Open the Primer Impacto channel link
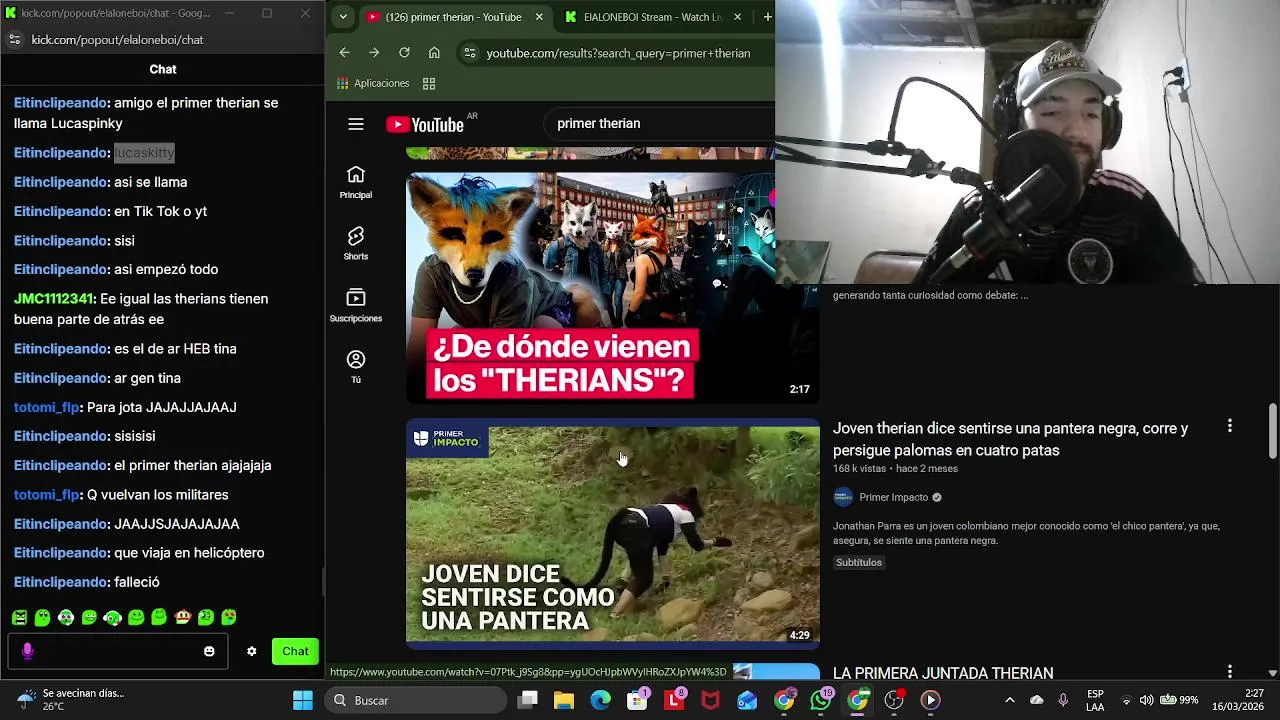The width and height of the screenshot is (1280, 720). pos(894,497)
